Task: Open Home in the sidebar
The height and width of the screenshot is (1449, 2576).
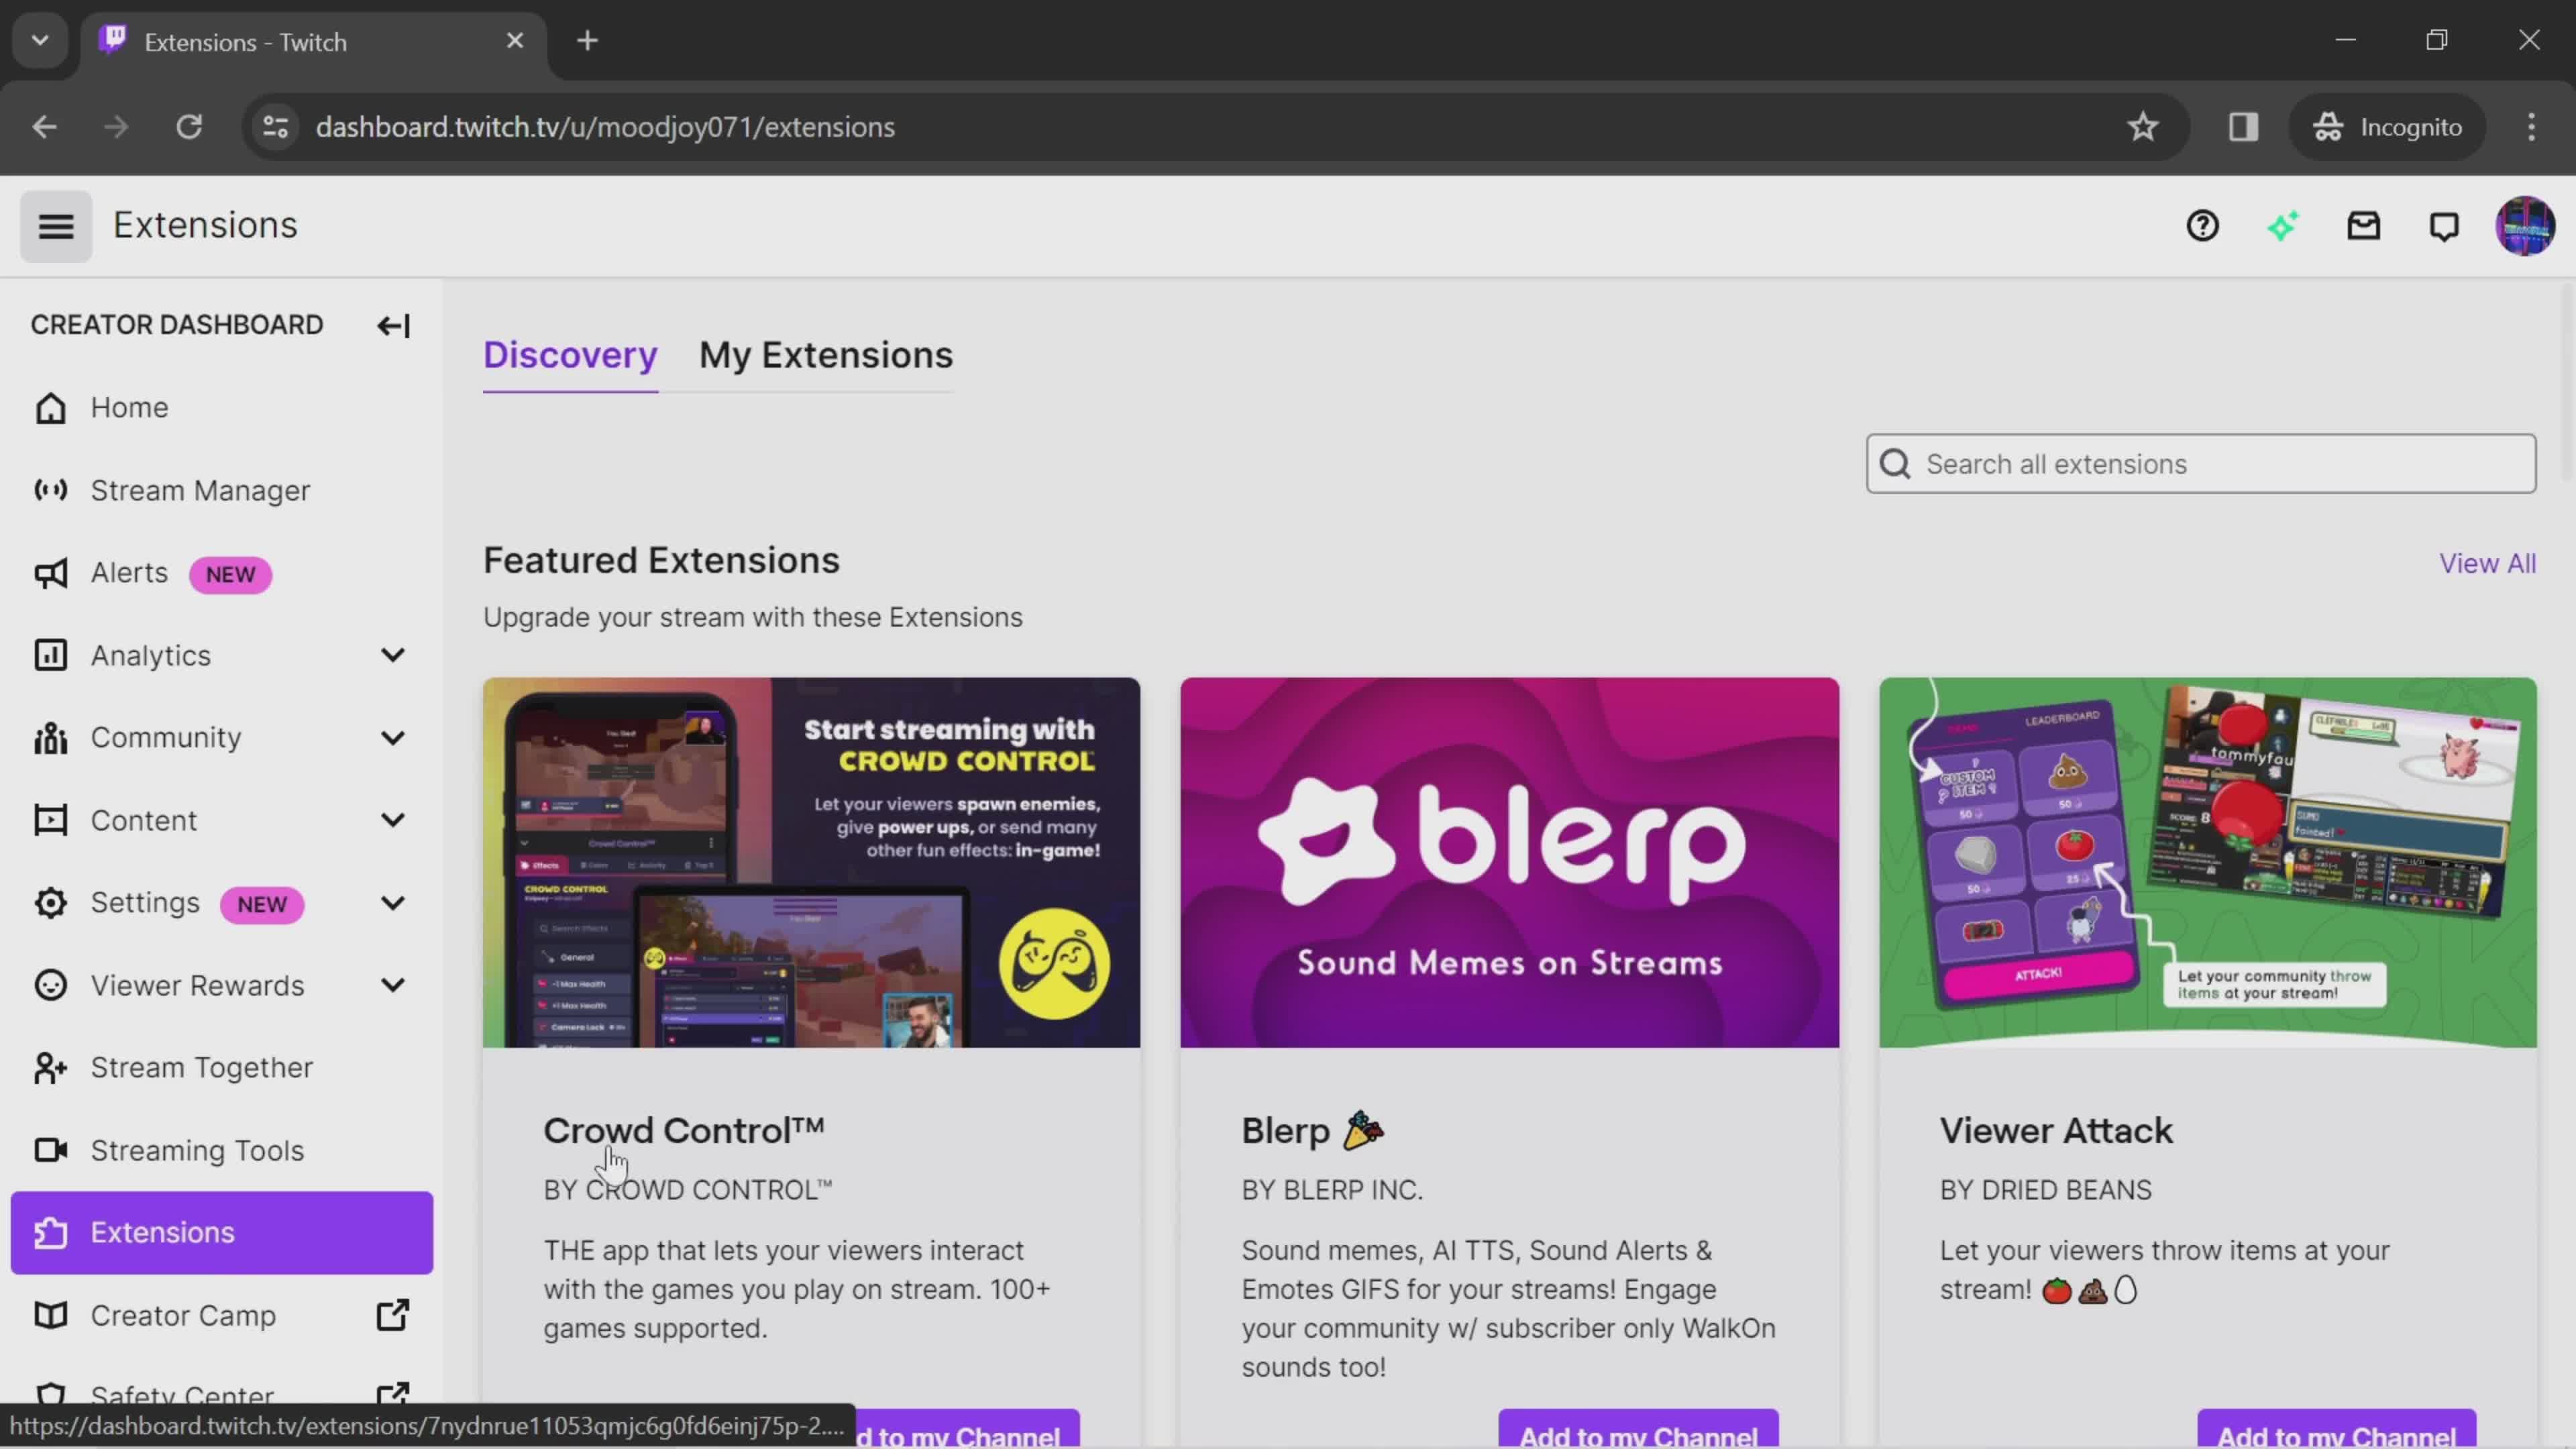Action: pos(221,408)
